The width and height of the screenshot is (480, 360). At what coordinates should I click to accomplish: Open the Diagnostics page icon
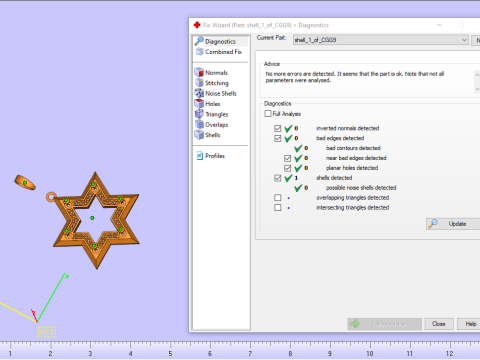point(199,41)
